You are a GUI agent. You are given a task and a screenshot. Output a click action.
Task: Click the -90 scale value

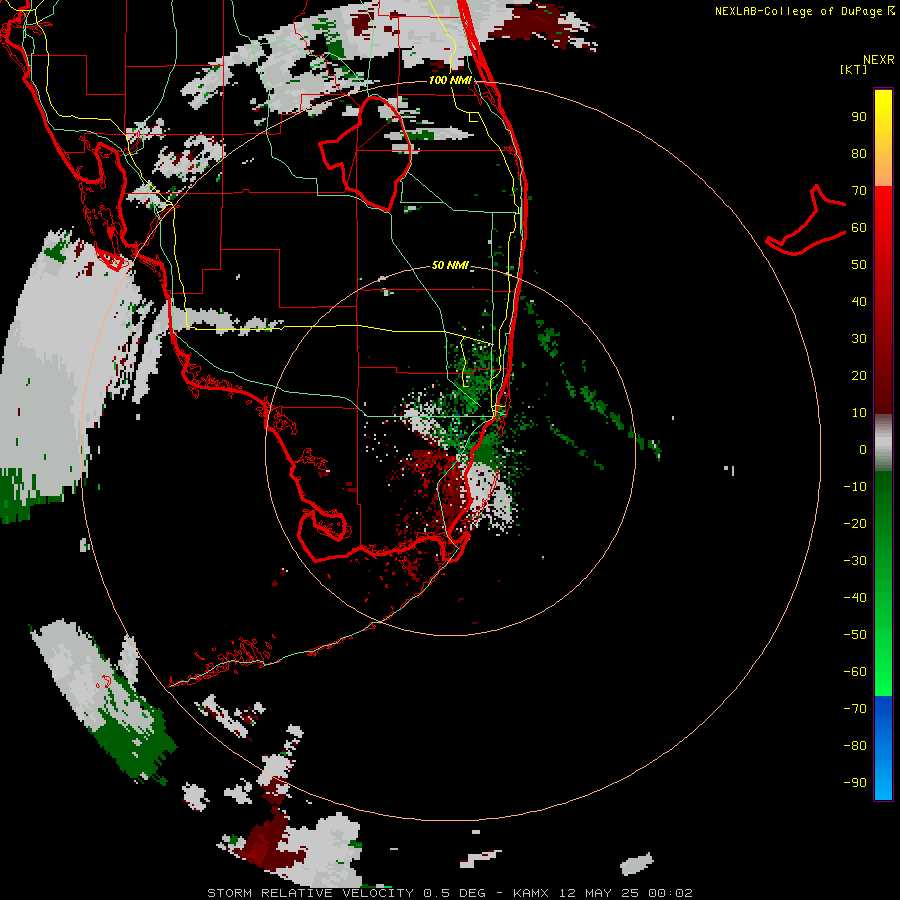click(x=855, y=783)
